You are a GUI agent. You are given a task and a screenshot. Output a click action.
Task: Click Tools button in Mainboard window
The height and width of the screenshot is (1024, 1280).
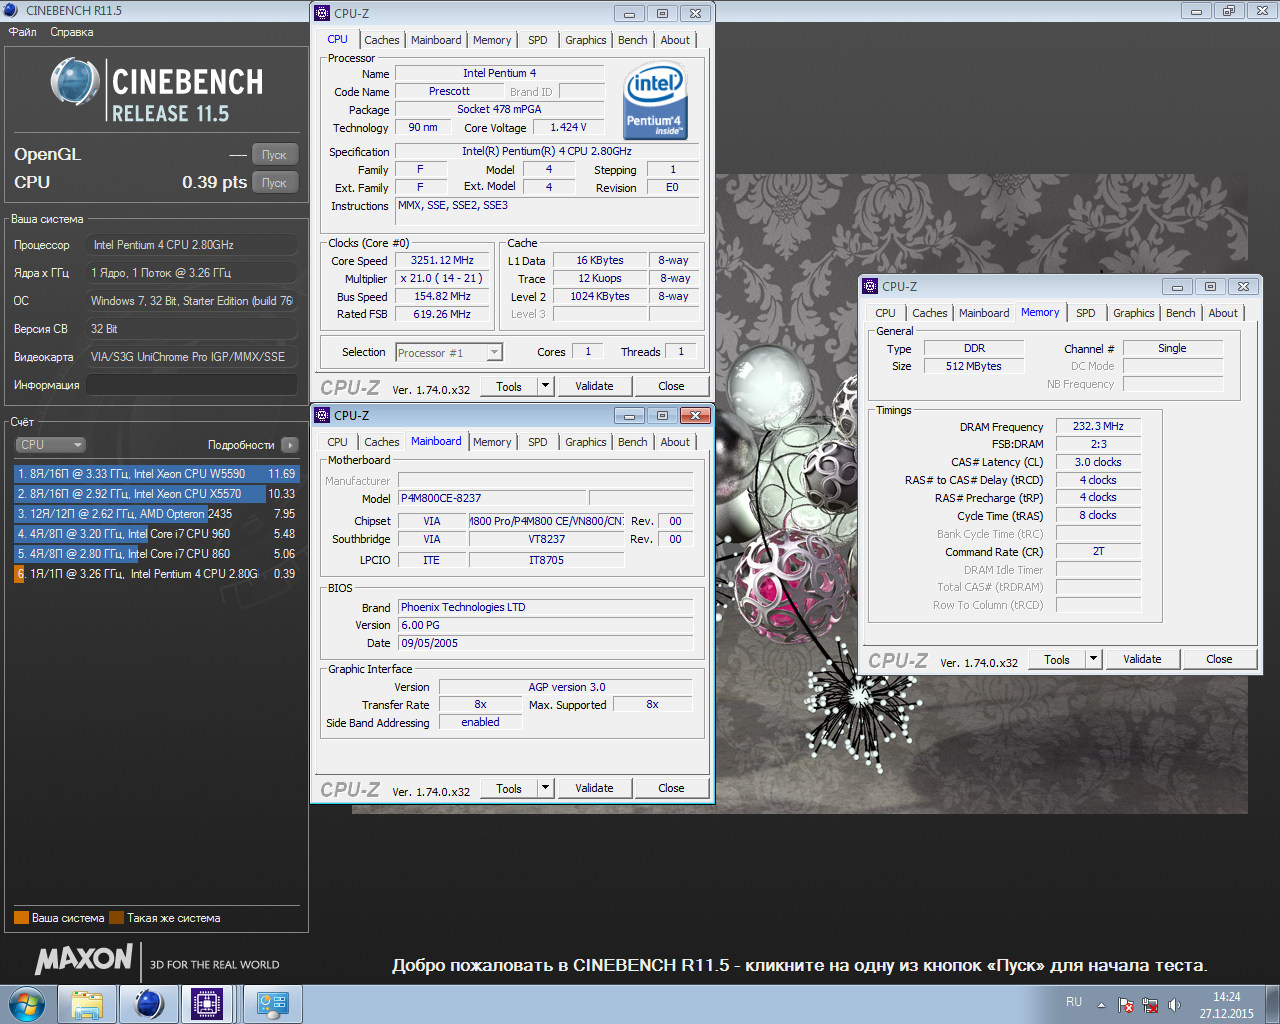[x=509, y=788]
